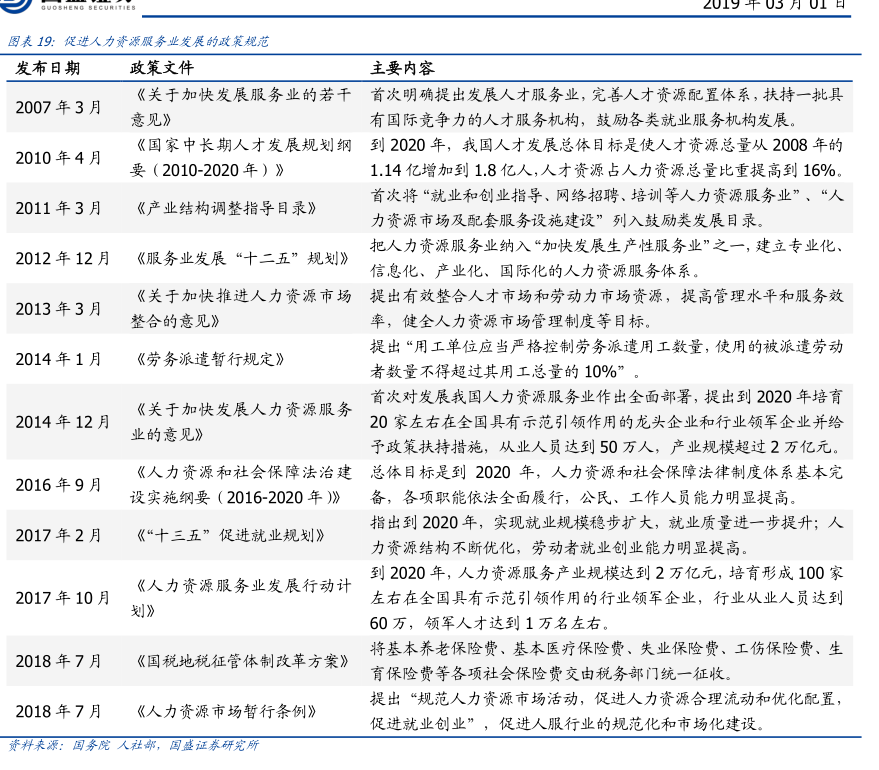Click the 资料来源 source line at bottom
This screenshot has height=770, width=879.
(x=133, y=745)
